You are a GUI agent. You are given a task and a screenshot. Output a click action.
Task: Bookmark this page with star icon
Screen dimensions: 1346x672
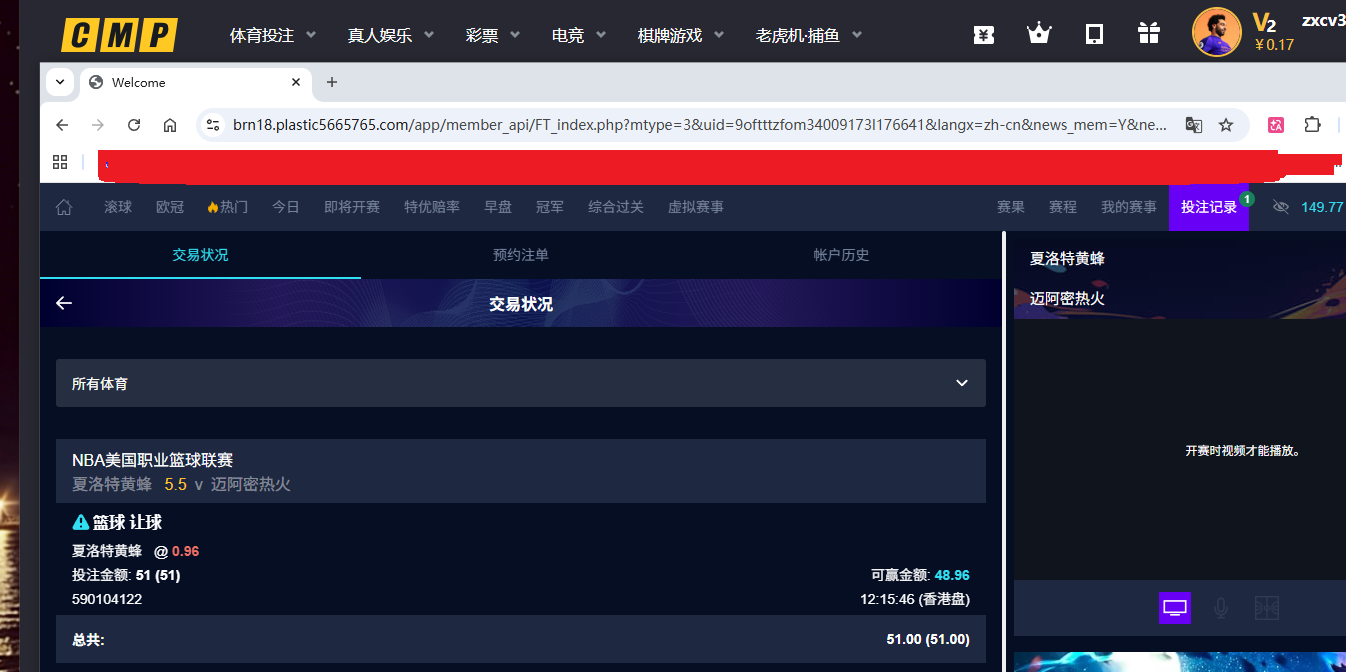point(1226,125)
